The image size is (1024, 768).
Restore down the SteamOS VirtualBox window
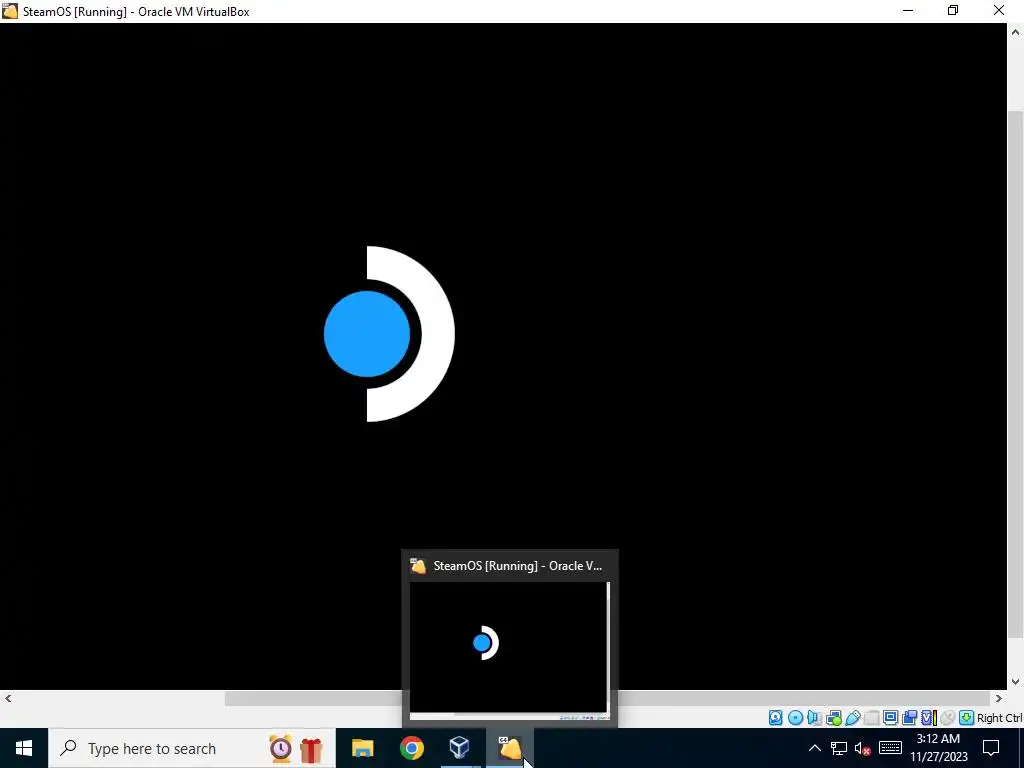953,11
